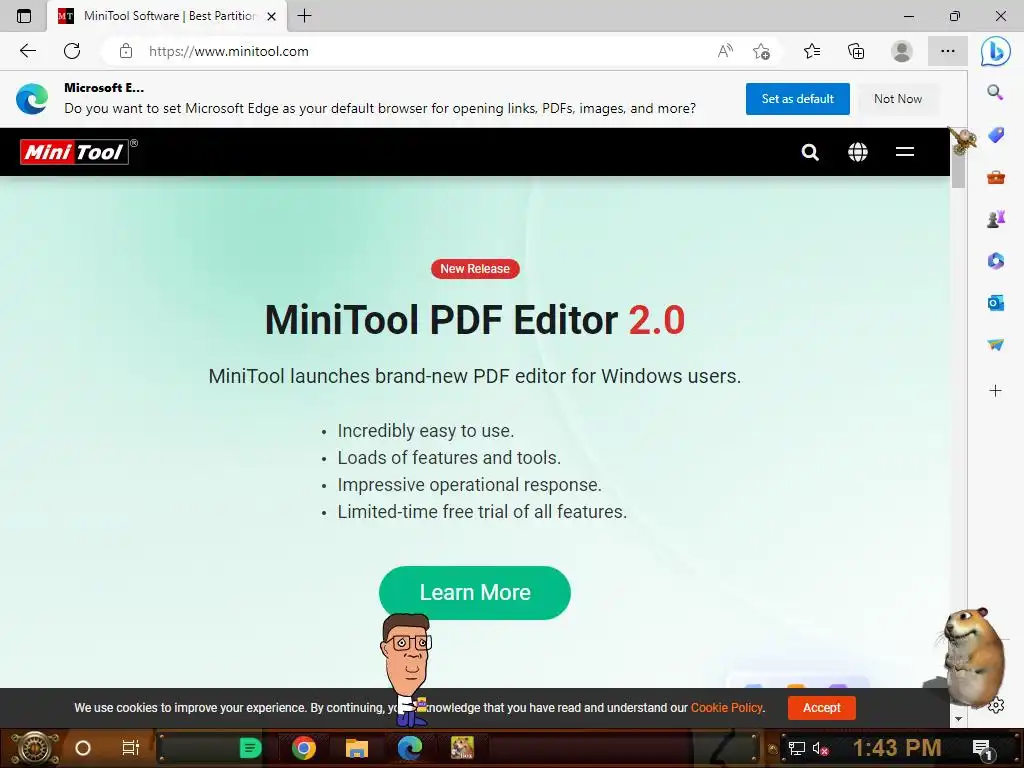Open File Explorer from the taskbar
Viewport: 1024px width, 768px height.
click(x=357, y=748)
